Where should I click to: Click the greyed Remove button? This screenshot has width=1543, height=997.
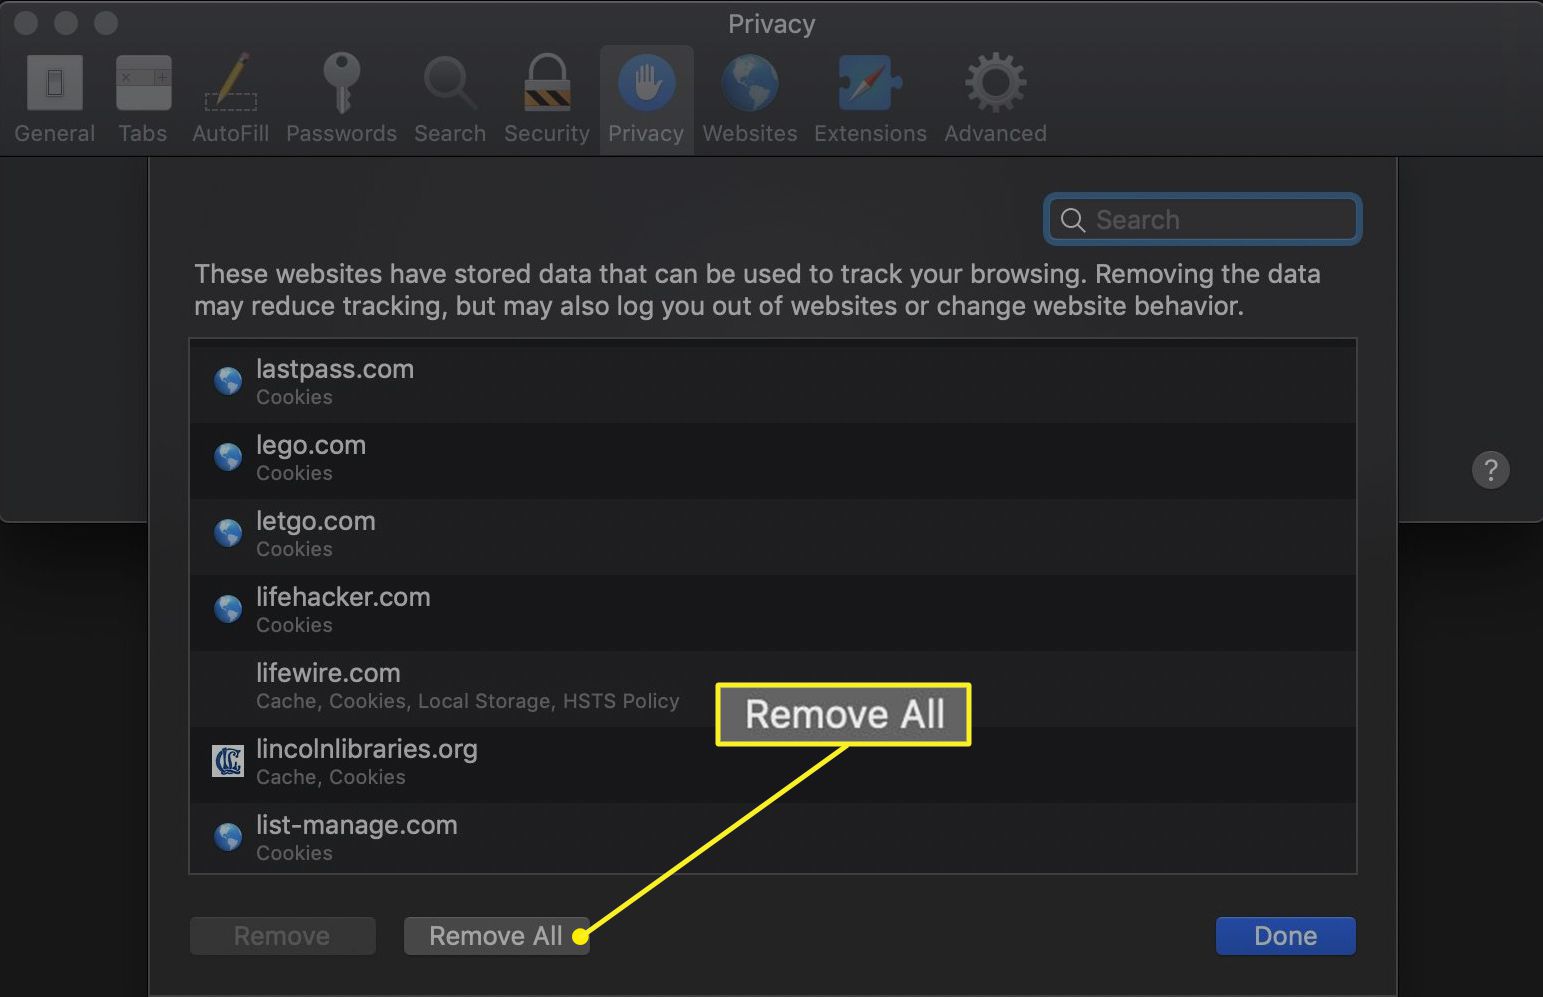point(282,936)
